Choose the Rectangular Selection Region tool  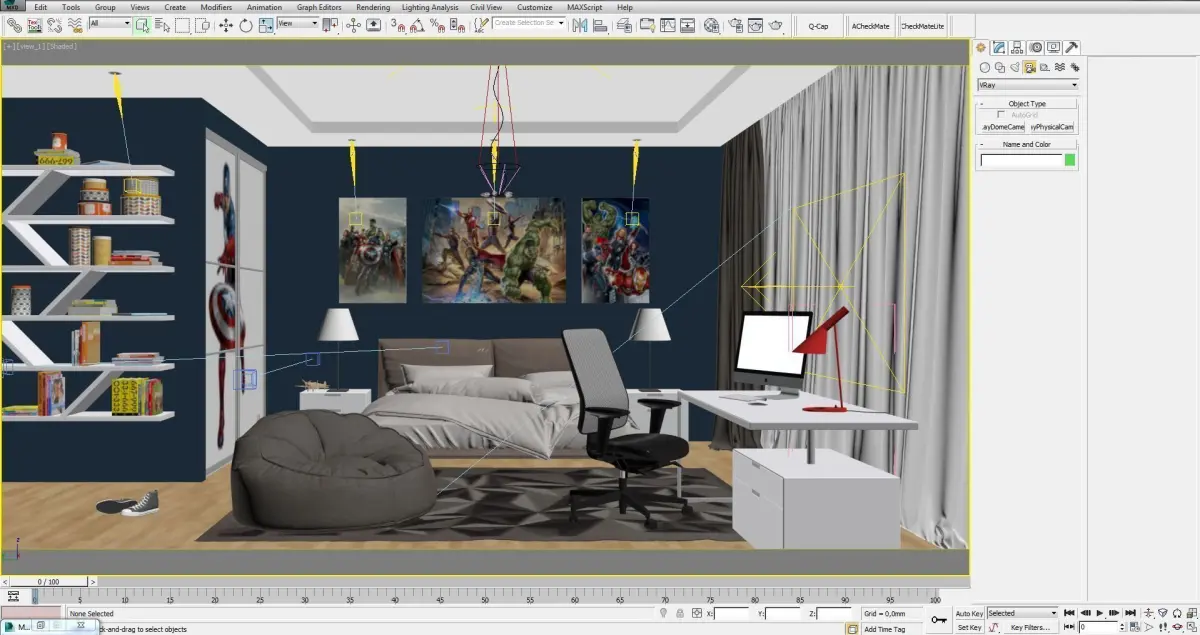tap(183, 24)
